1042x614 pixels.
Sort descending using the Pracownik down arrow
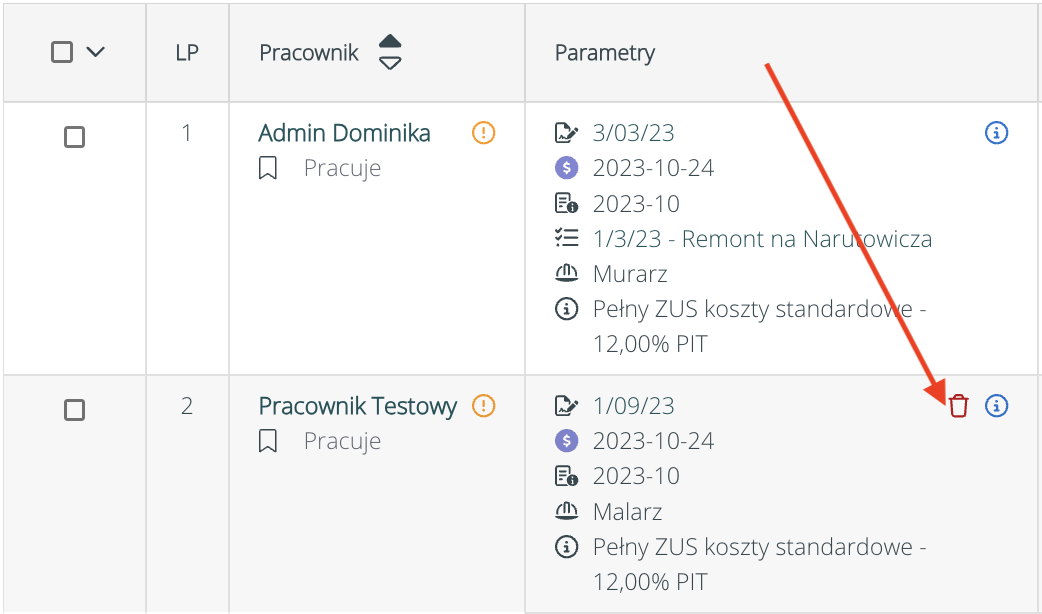coord(390,63)
